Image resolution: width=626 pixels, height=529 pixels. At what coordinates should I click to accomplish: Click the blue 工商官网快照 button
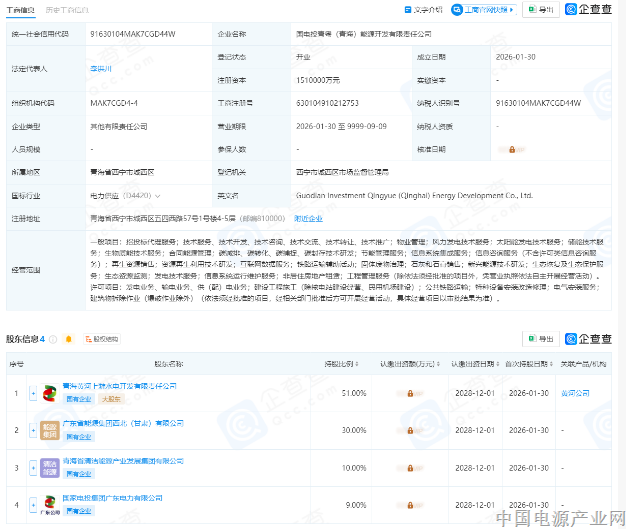coord(486,9)
